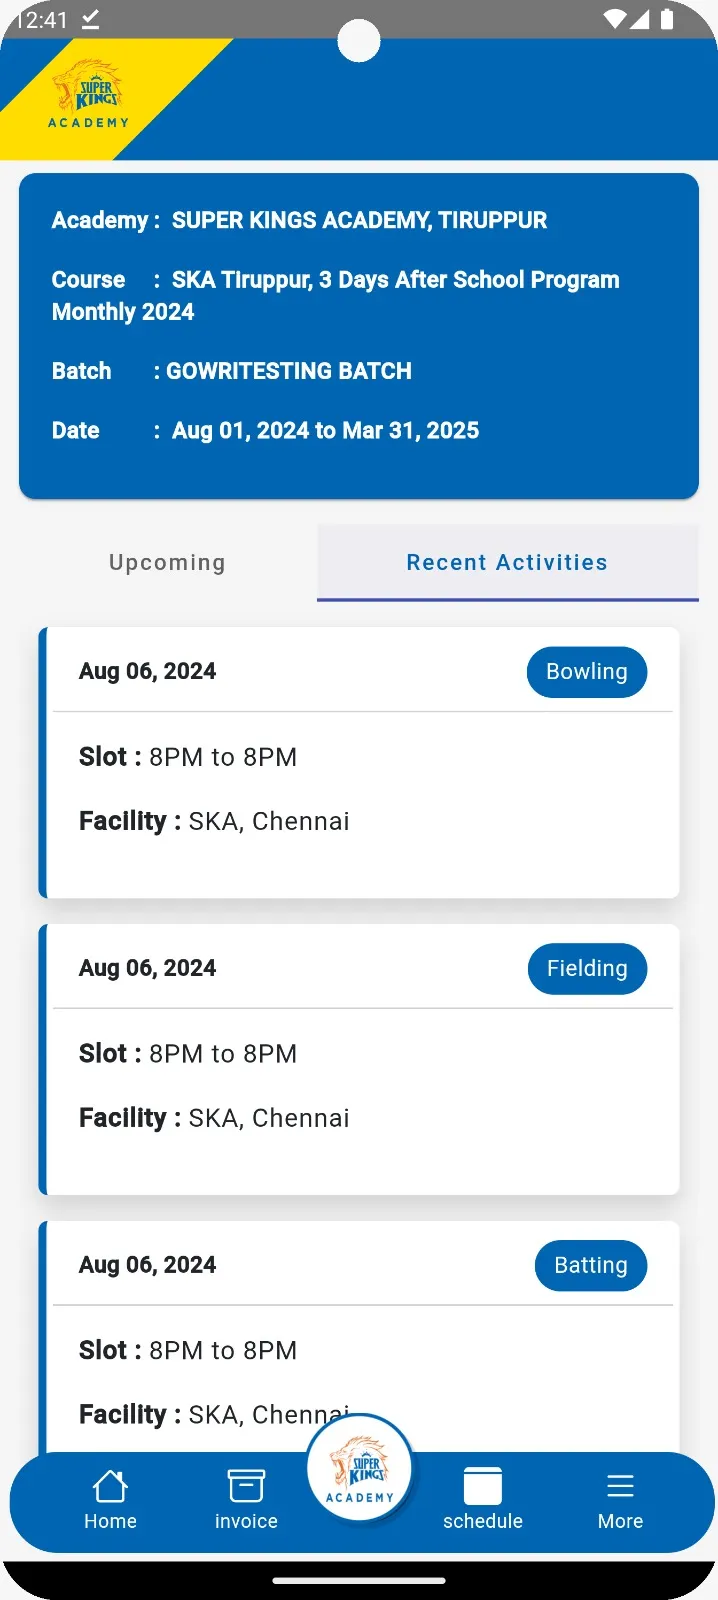The height and width of the screenshot is (1600, 718).
Task: Open the More hamburger menu icon
Action: (620, 1487)
